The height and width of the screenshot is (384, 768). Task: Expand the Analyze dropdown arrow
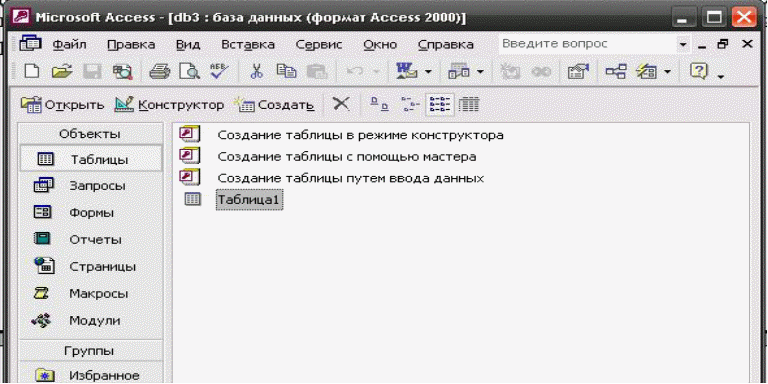(x=480, y=72)
